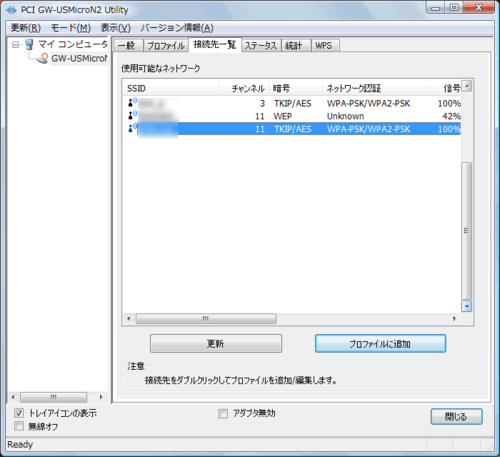Click signal icon of the channel 3 network
The height and width of the screenshot is (457, 500).
coord(132,102)
